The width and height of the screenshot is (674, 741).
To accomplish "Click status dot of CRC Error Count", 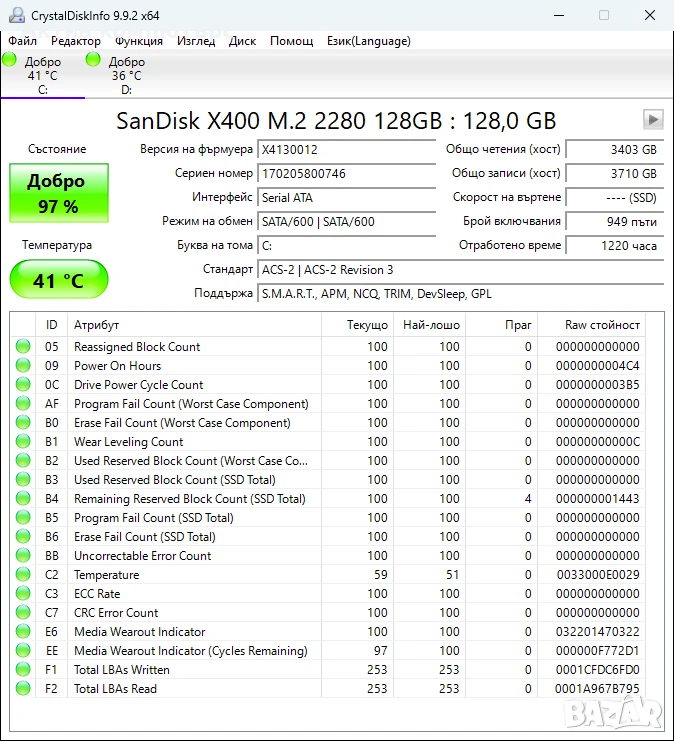I will click(23, 612).
